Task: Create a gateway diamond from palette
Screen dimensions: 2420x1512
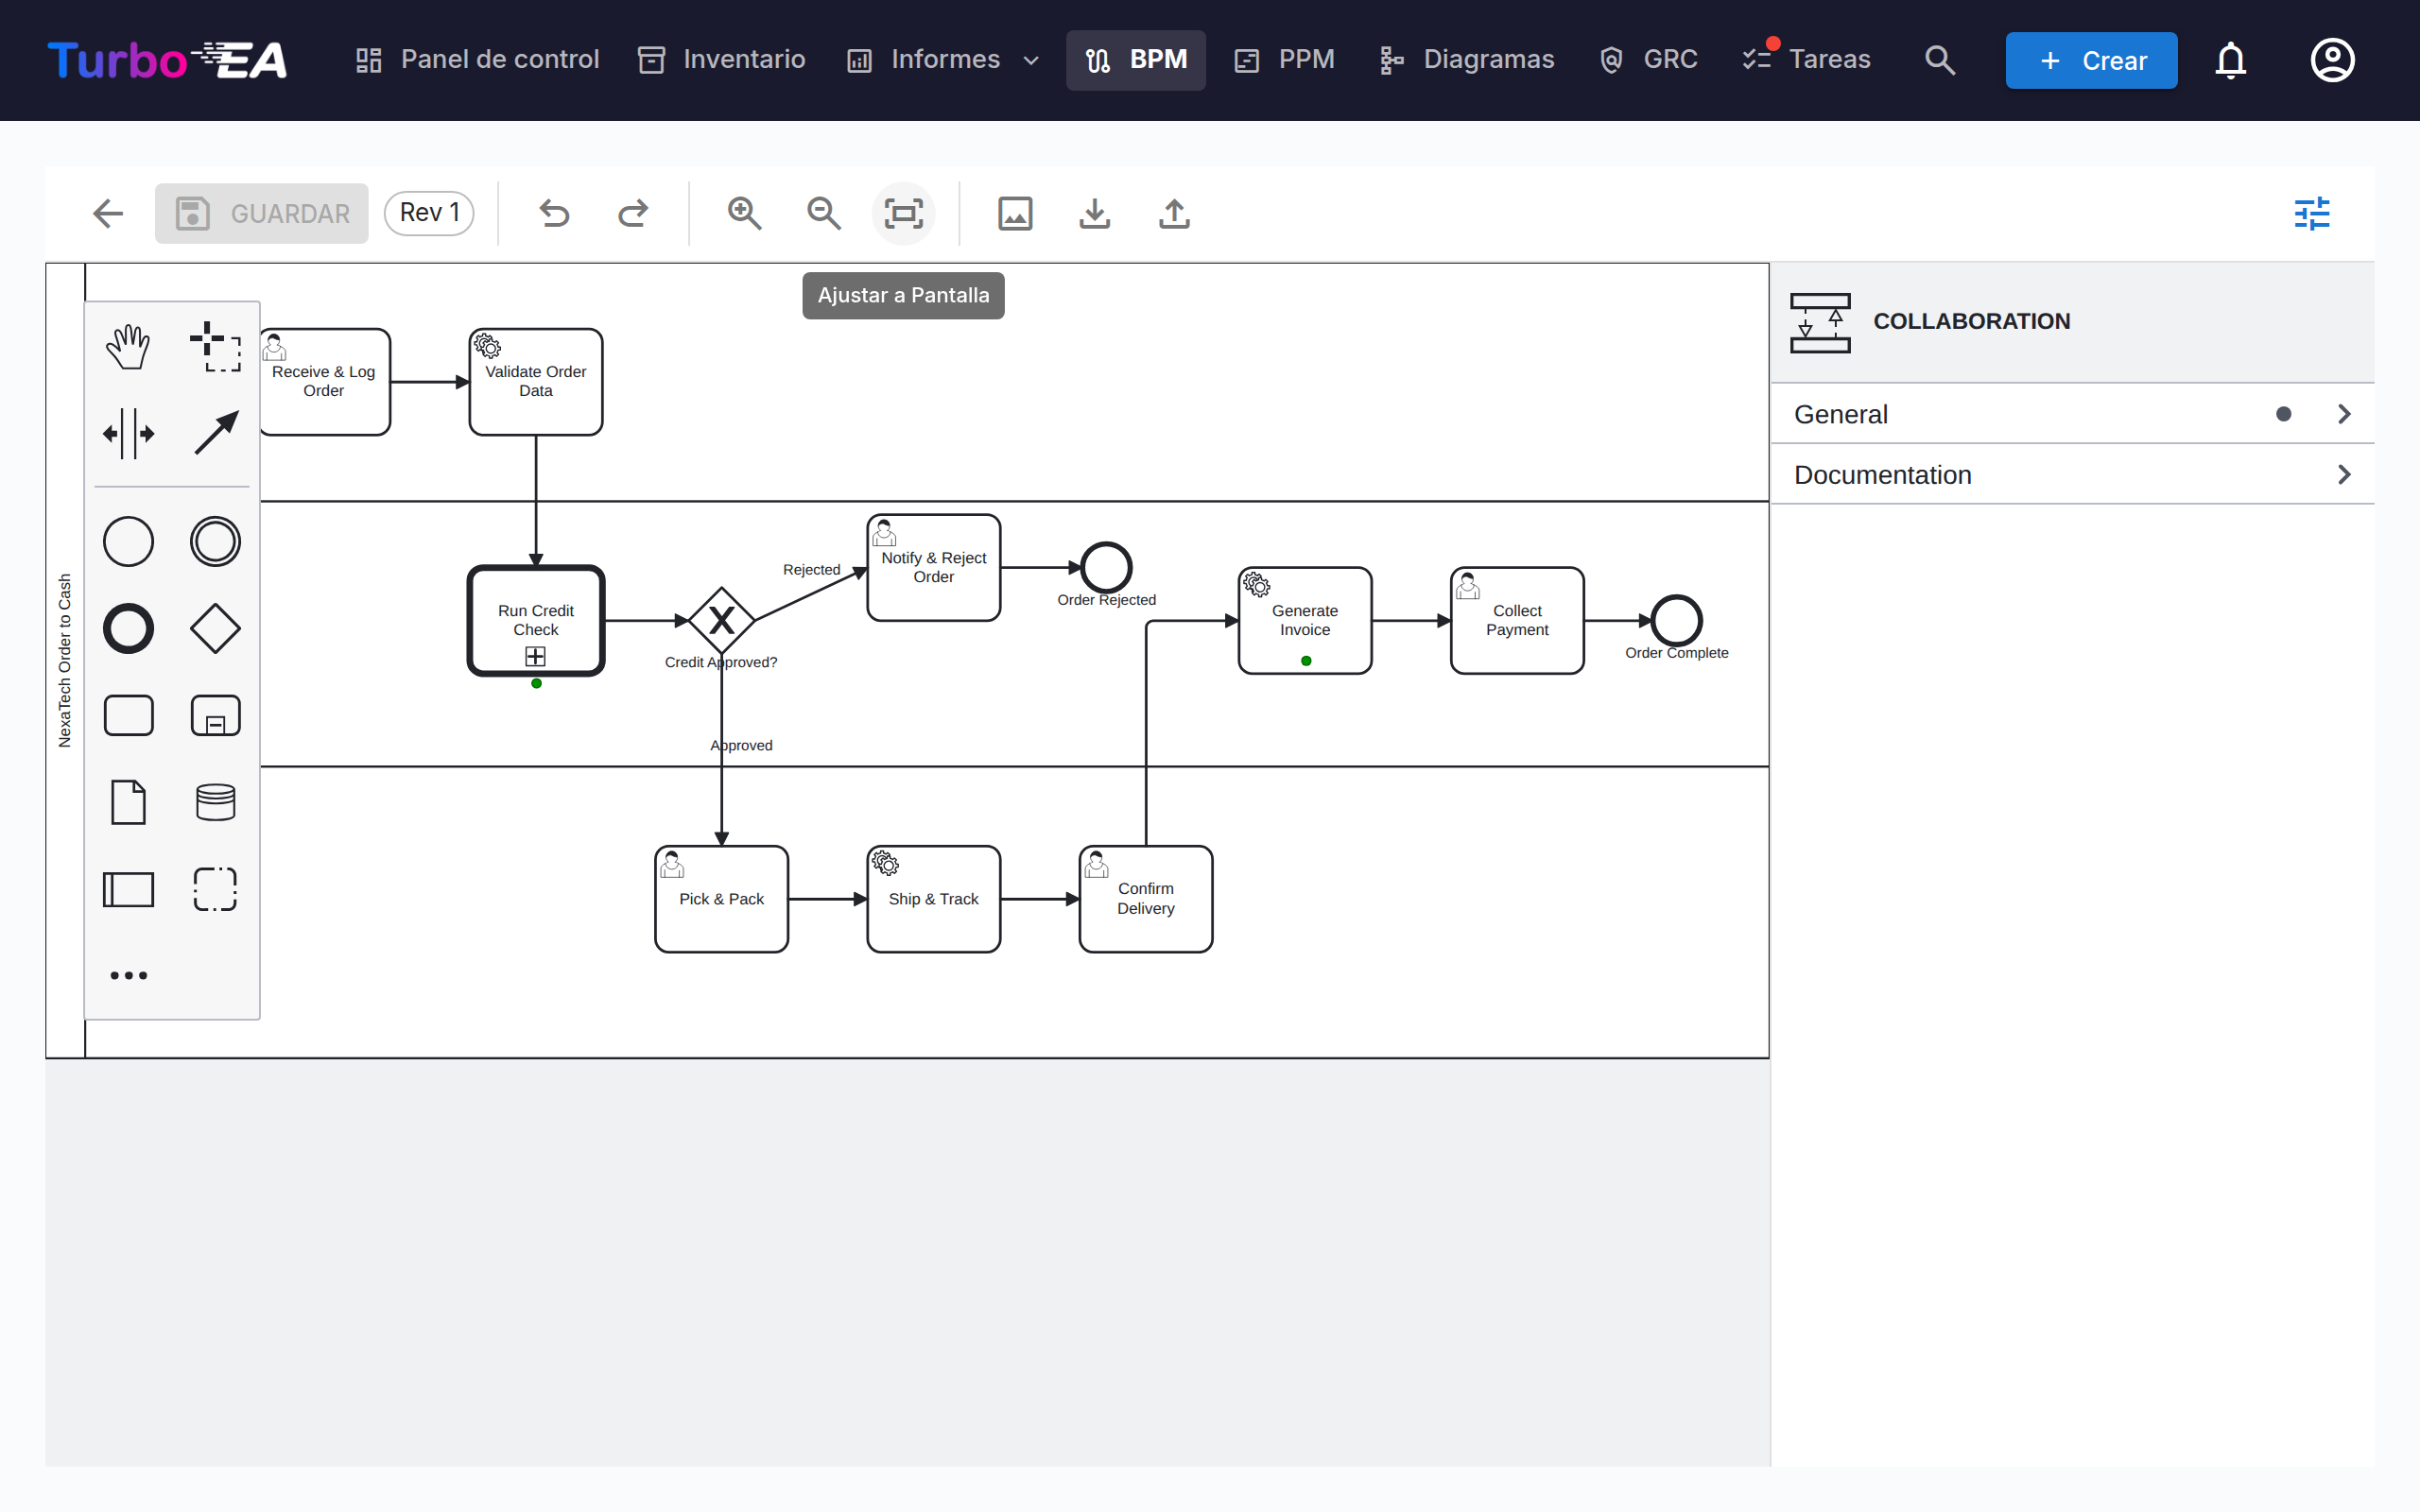Action: pyautogui.click(x=215, y=629)
